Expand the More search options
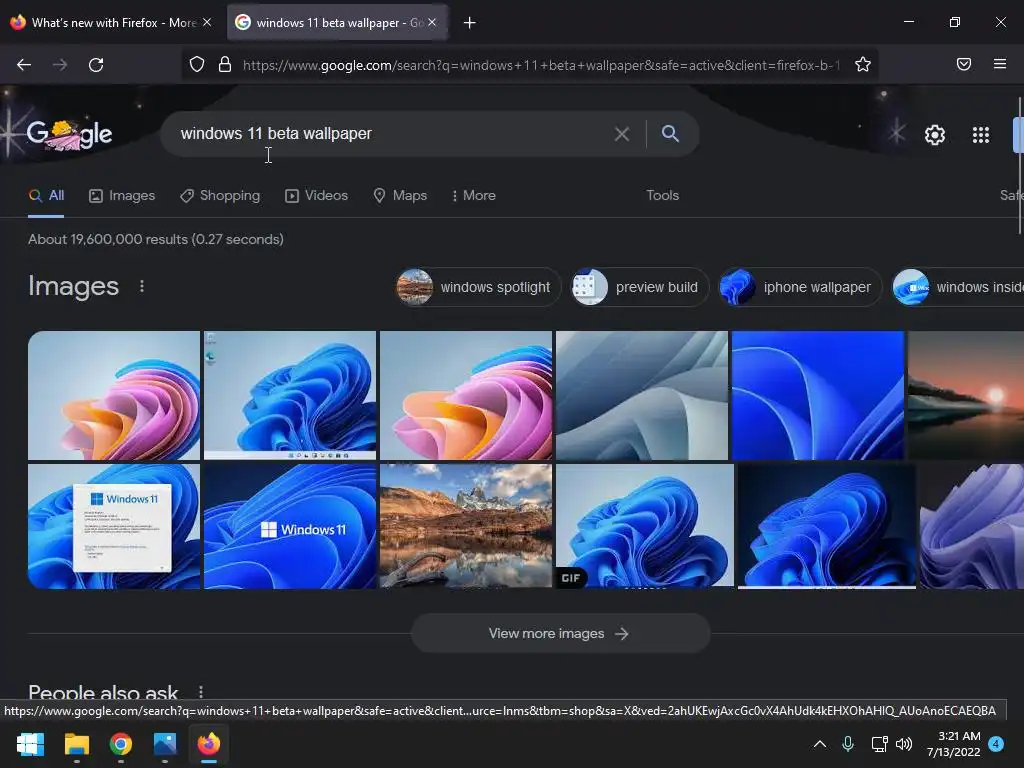 tap(473, 195)
